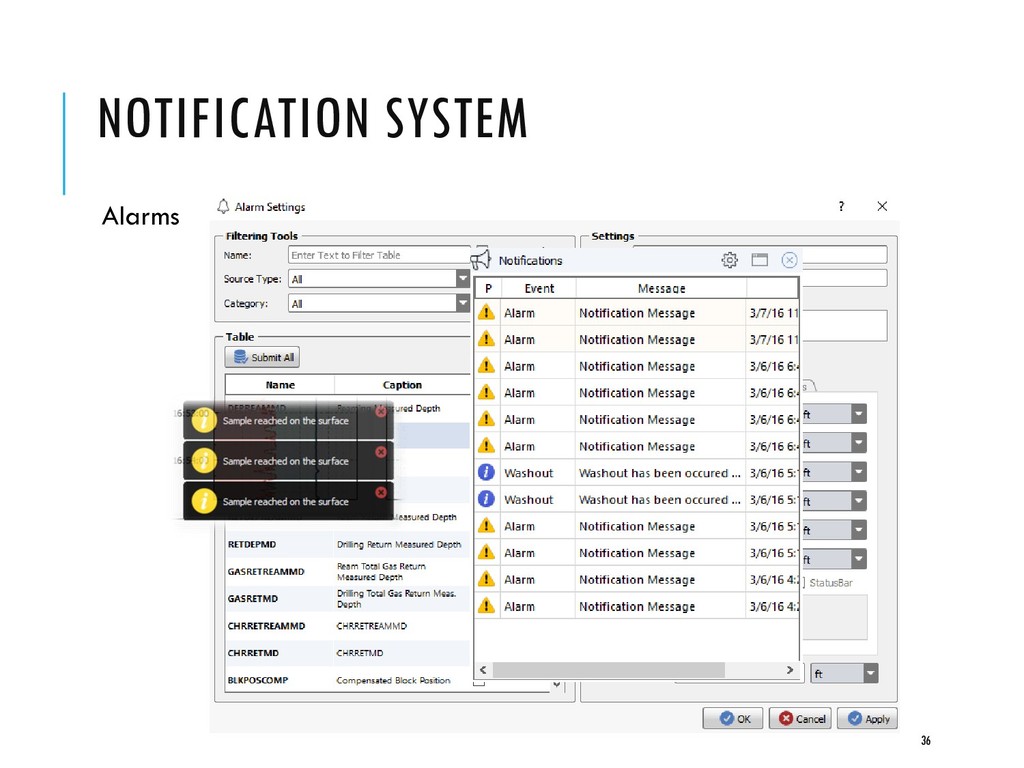Click the megaphone icon beside Notifications

pyautogui.click(x=481, y=260)
